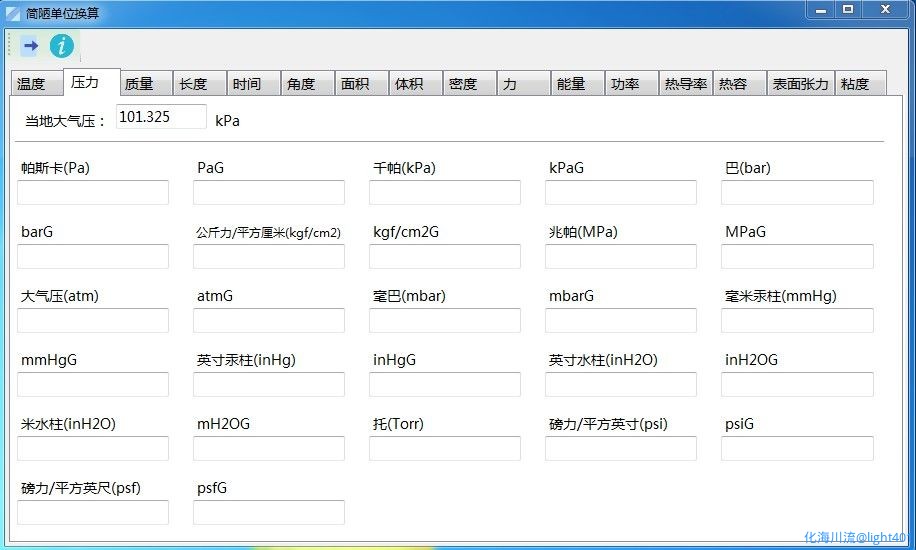This screenshot has width=916, height=550.
Task: Open the 粘度 tab
Action: [x=856, y=84]
